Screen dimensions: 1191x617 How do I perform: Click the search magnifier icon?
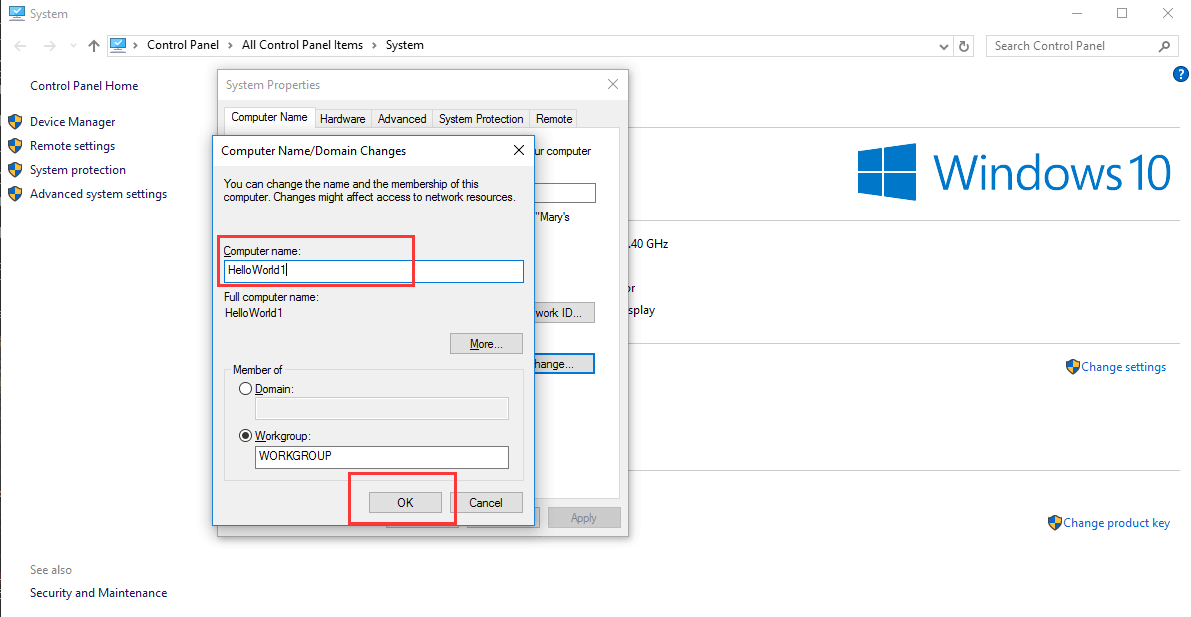coord(1164,46)
